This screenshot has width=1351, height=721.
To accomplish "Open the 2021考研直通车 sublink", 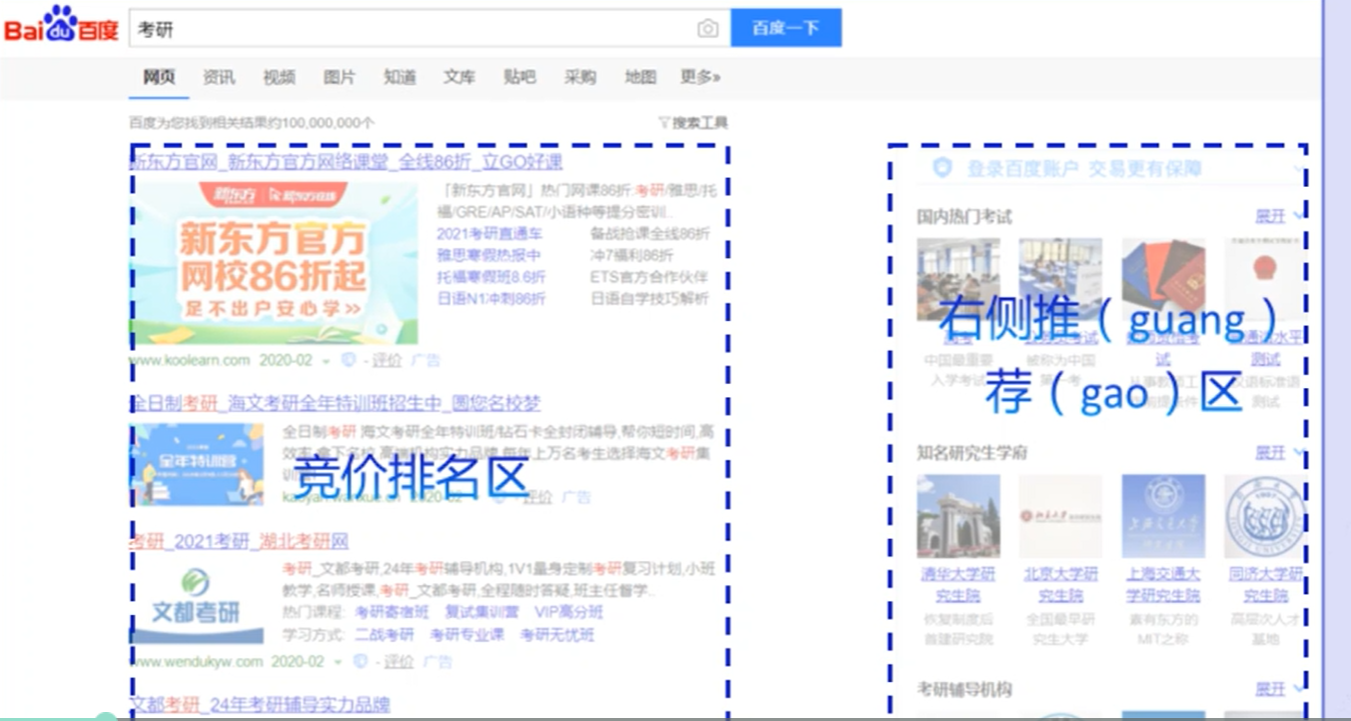I will 490,234.
